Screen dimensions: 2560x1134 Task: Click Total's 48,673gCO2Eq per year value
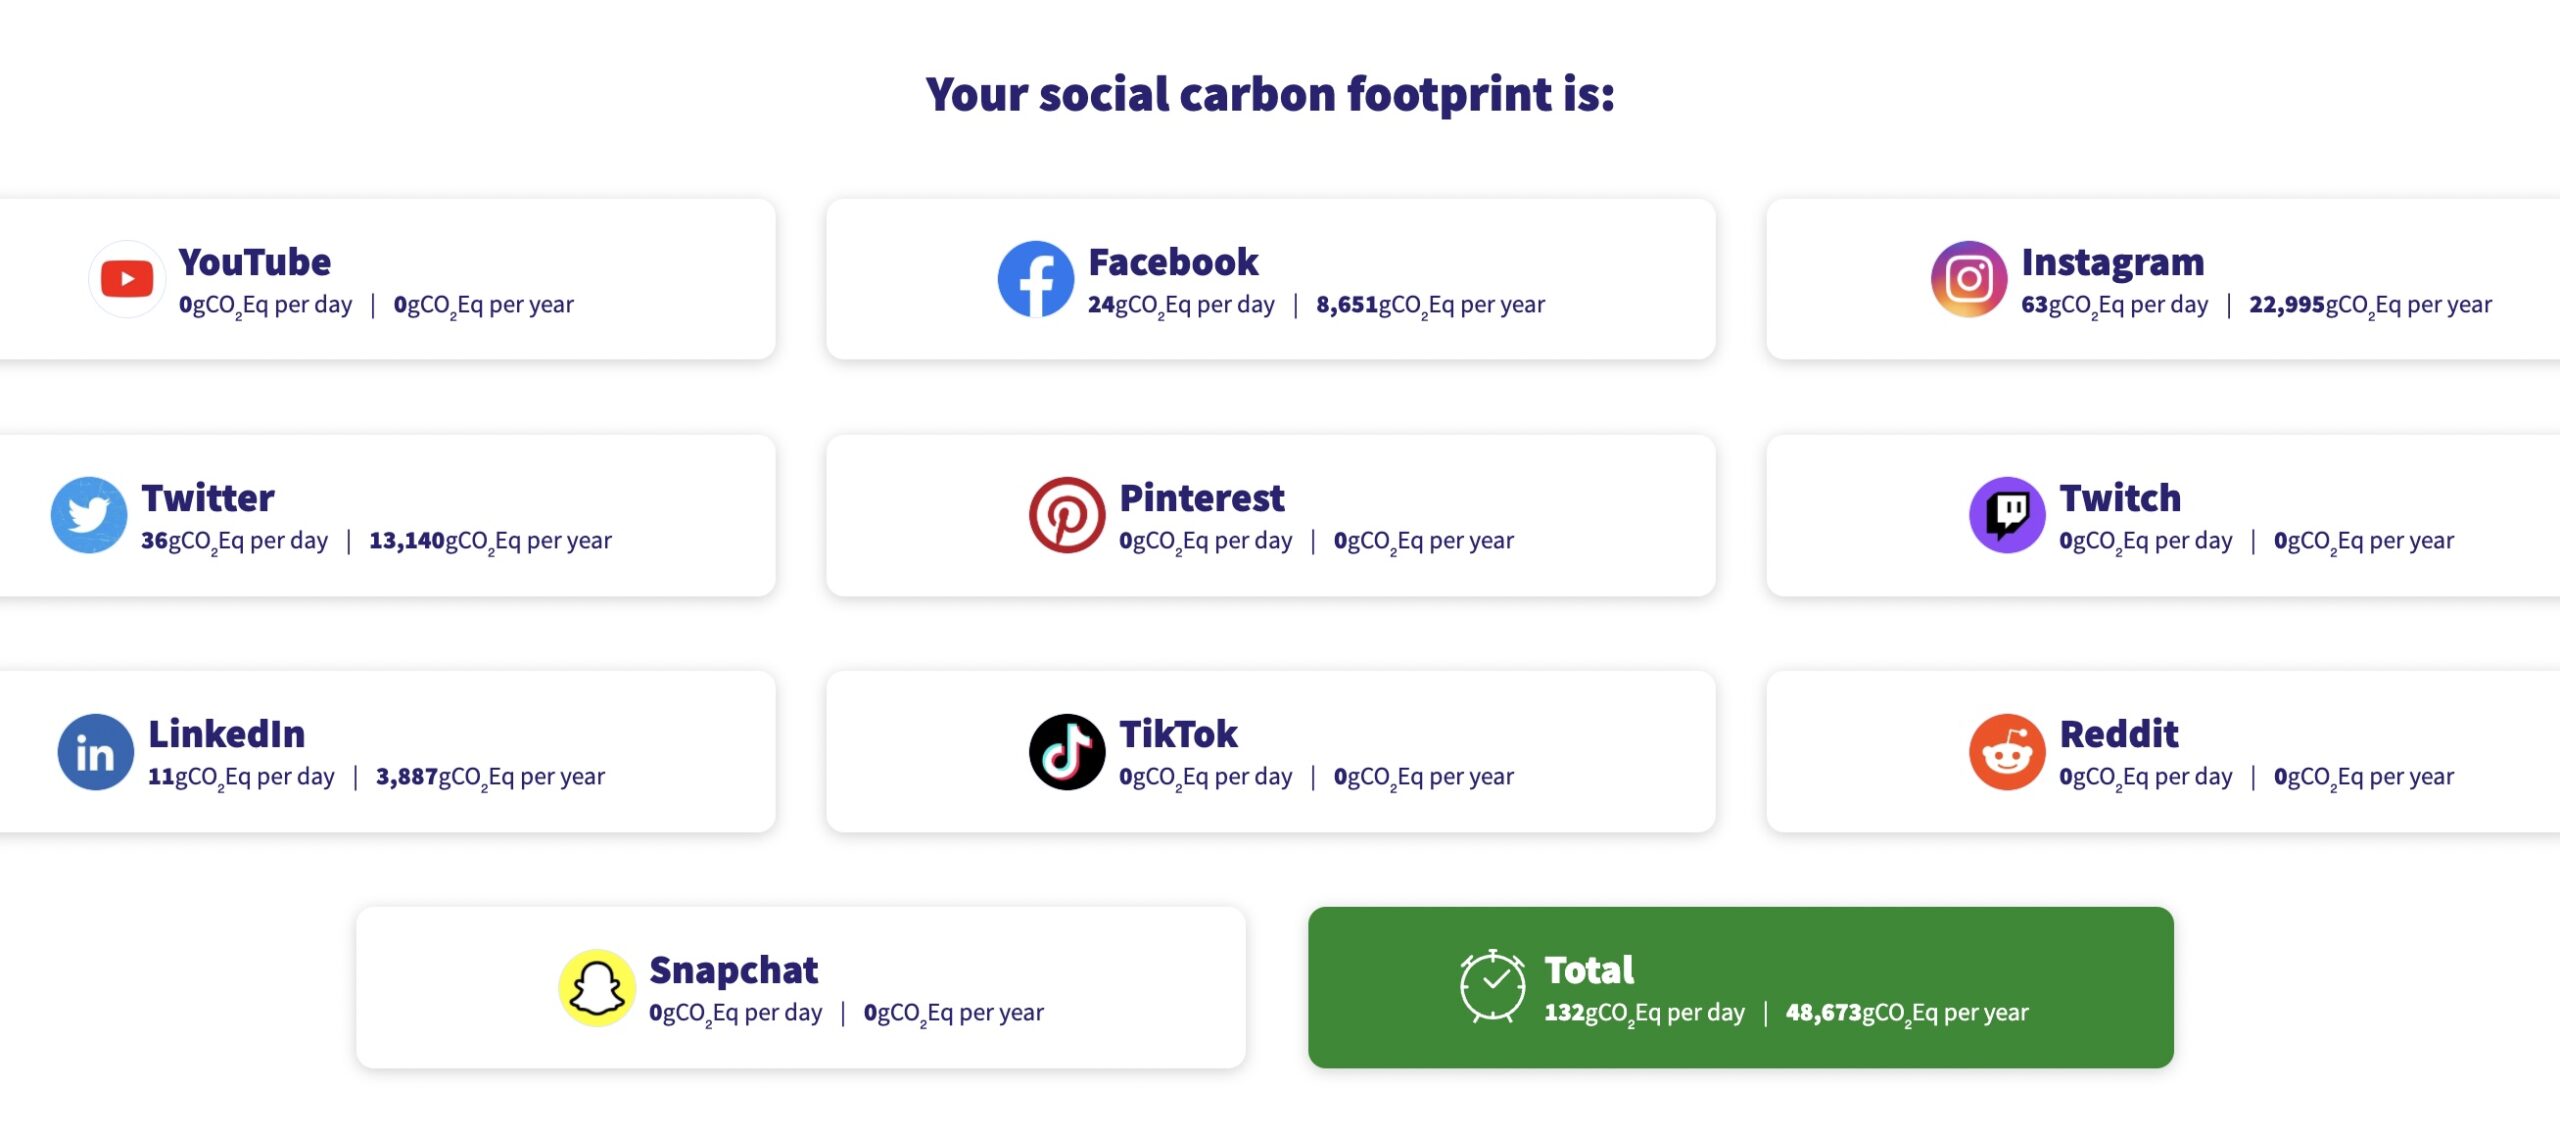click(1906, 1013)
